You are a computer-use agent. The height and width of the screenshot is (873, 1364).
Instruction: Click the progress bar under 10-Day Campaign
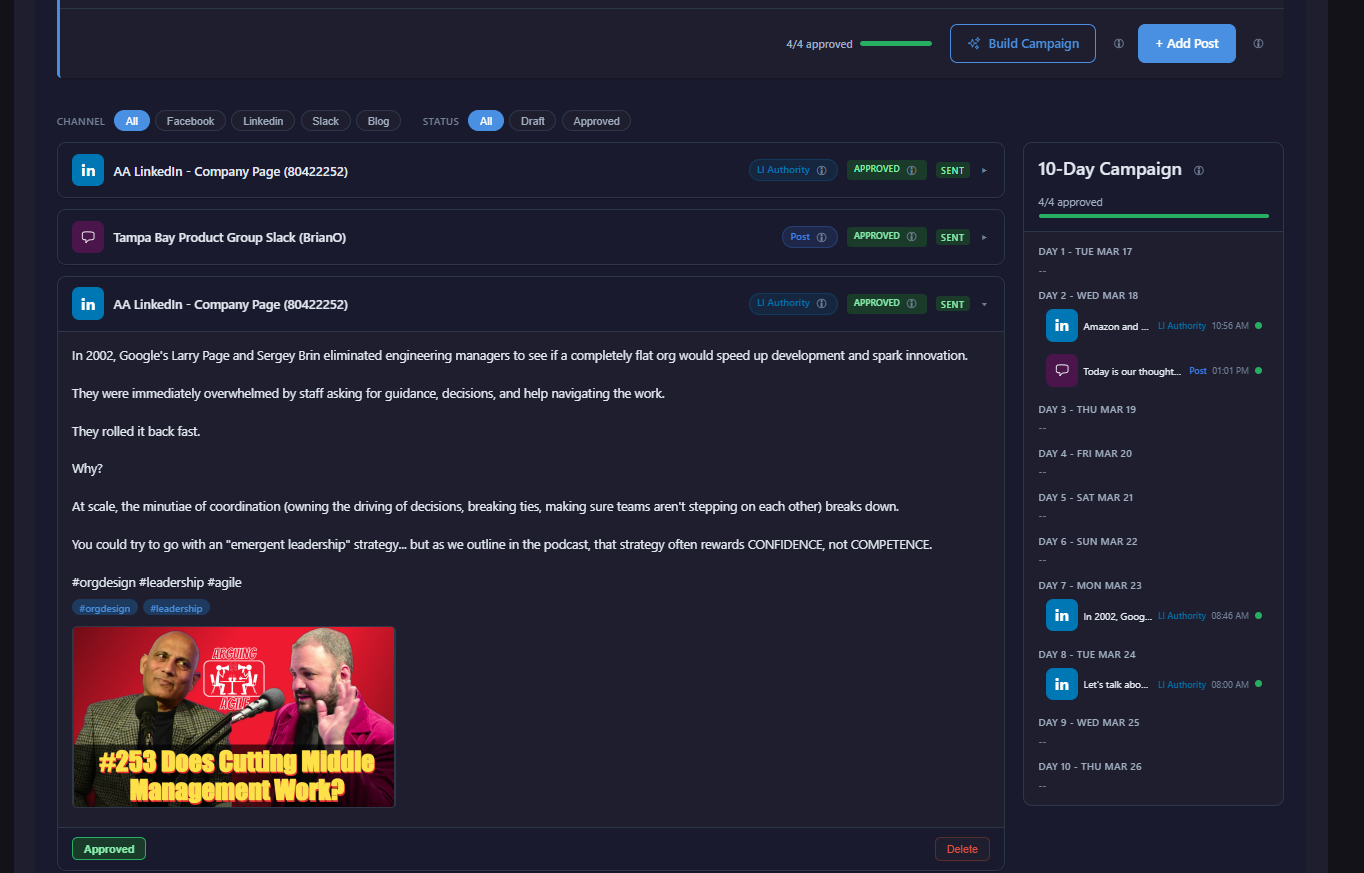[1153, 216]
